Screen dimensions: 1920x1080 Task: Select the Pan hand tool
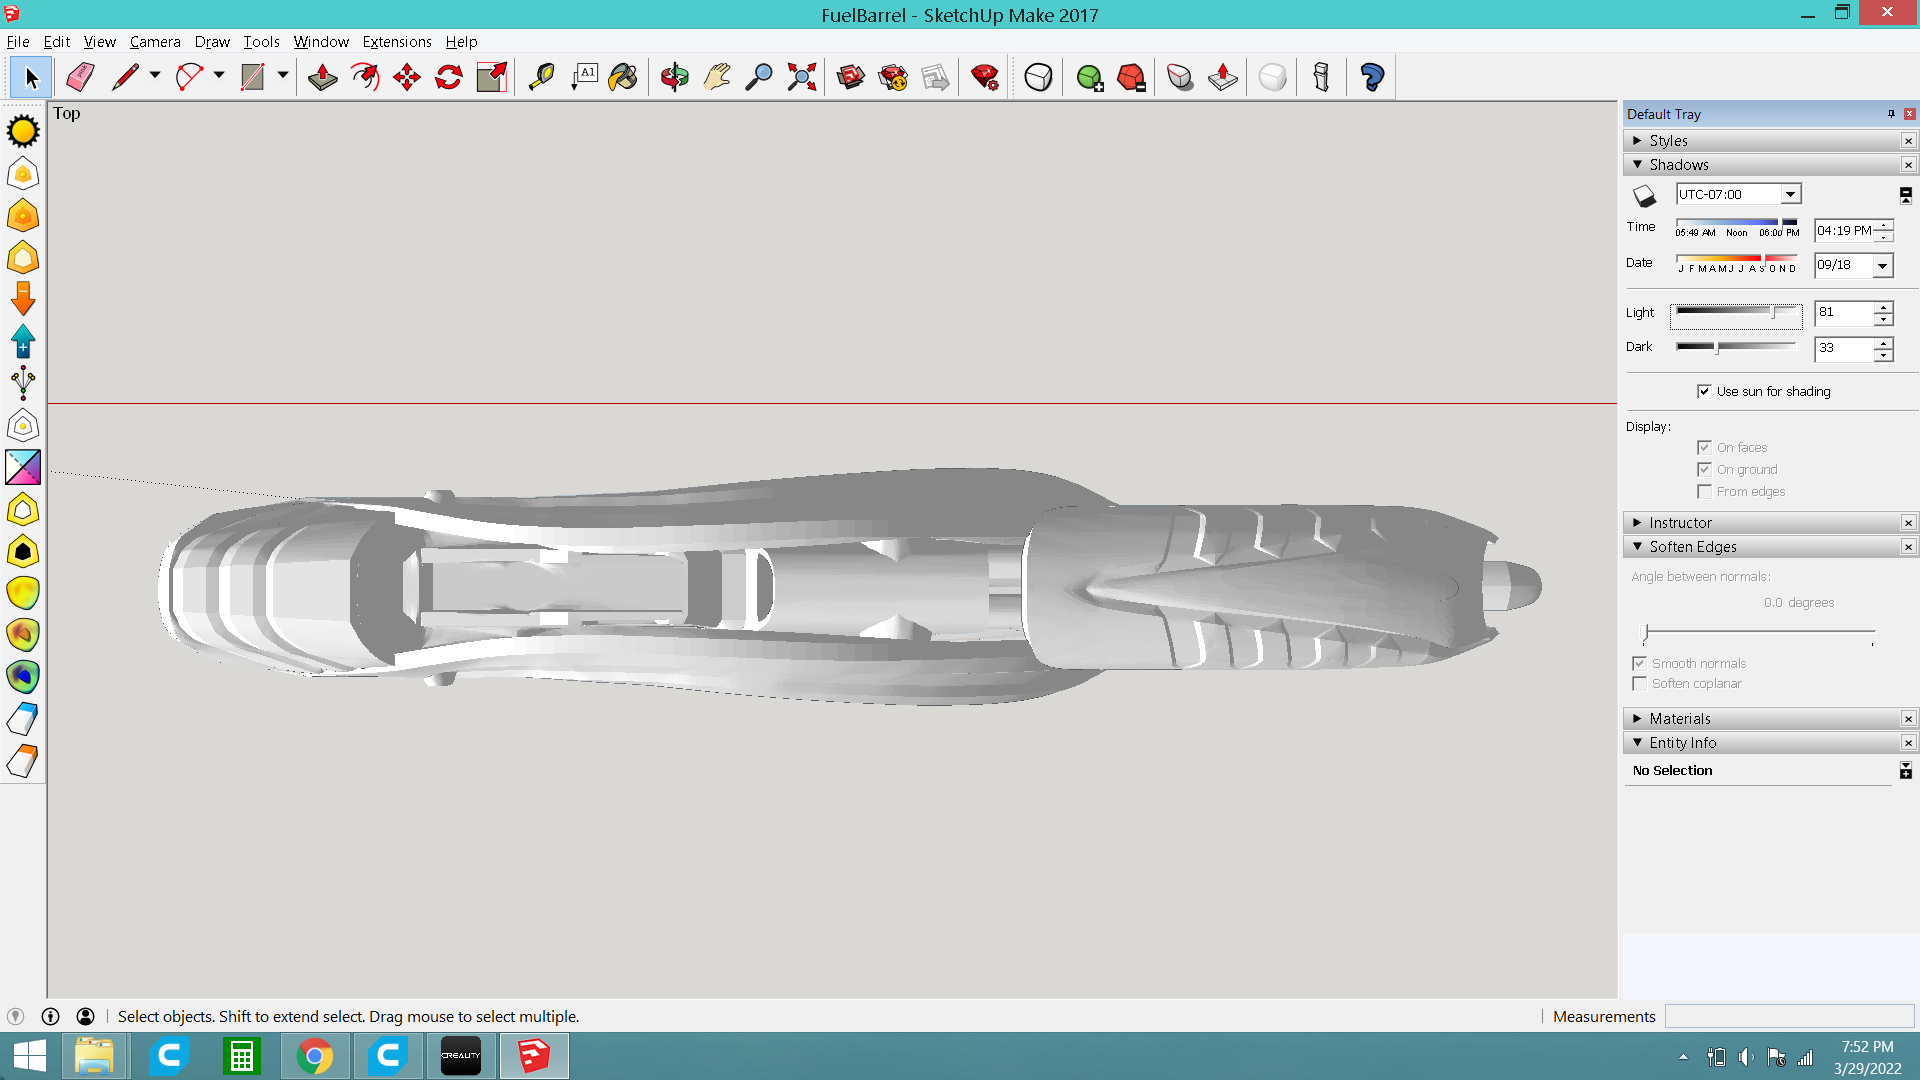coord(717,77)
